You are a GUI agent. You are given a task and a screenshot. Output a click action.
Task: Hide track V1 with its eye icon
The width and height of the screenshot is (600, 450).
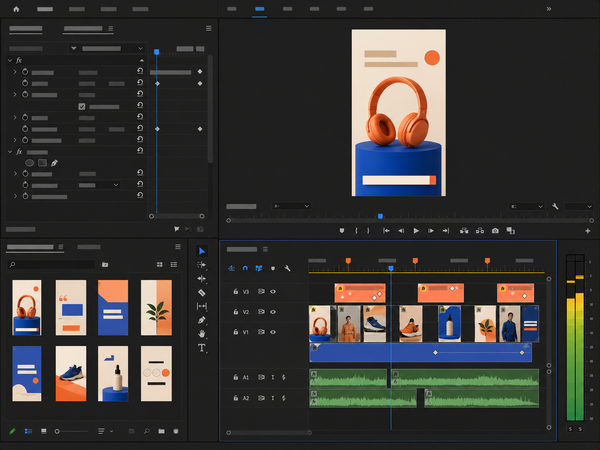(273, 332)
